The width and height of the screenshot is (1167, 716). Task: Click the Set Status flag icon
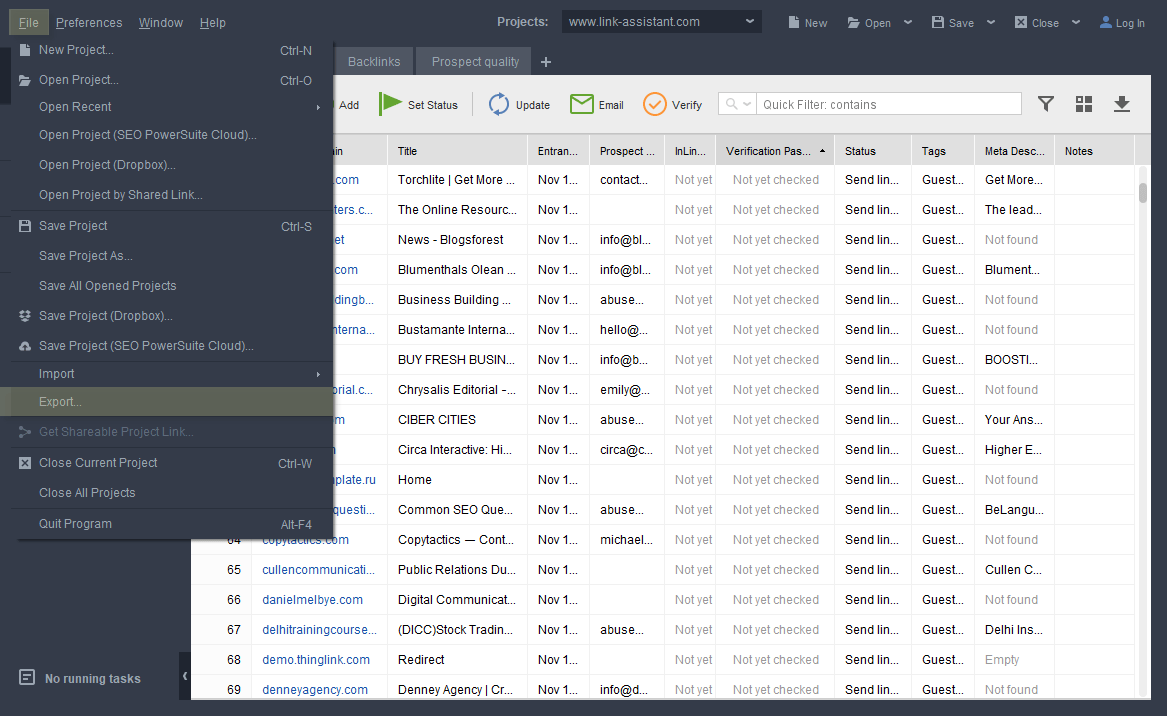[390, 104]
